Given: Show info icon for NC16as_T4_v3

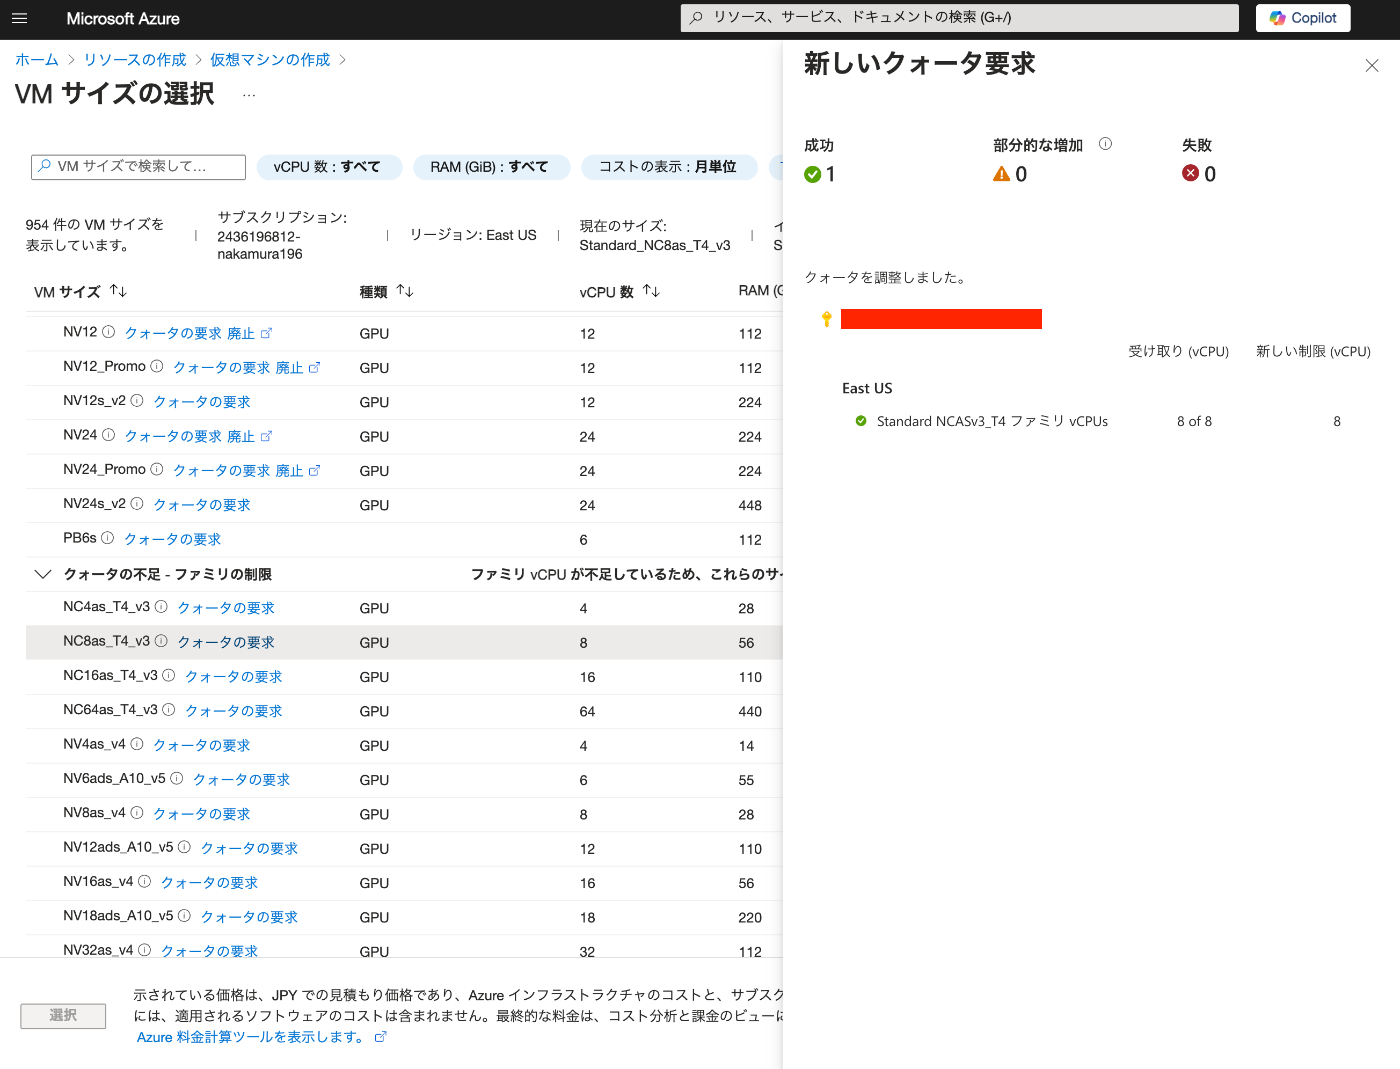Looking at the screenshot, I should point(168,675).
